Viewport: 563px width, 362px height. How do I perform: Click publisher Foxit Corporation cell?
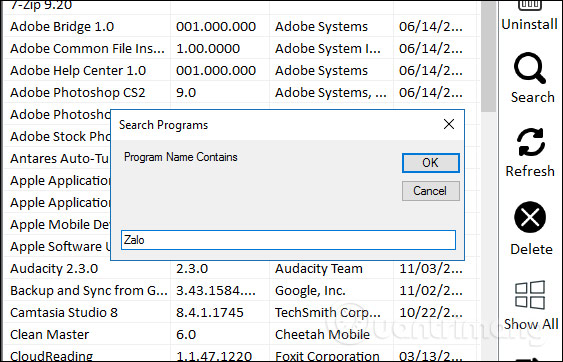327,356
